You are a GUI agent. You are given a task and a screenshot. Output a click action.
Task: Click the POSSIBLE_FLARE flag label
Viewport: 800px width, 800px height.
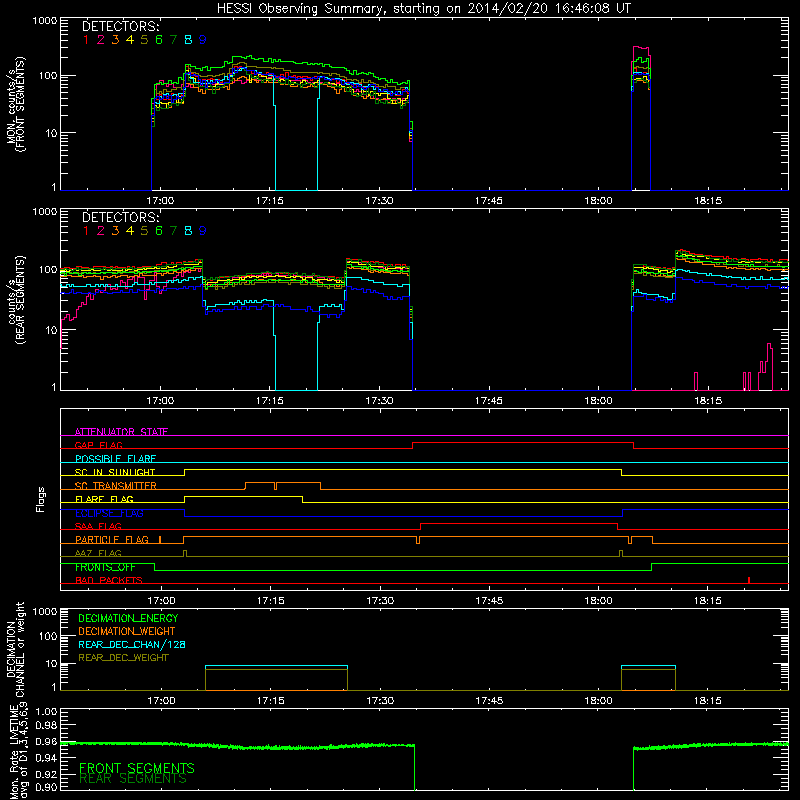115,459
